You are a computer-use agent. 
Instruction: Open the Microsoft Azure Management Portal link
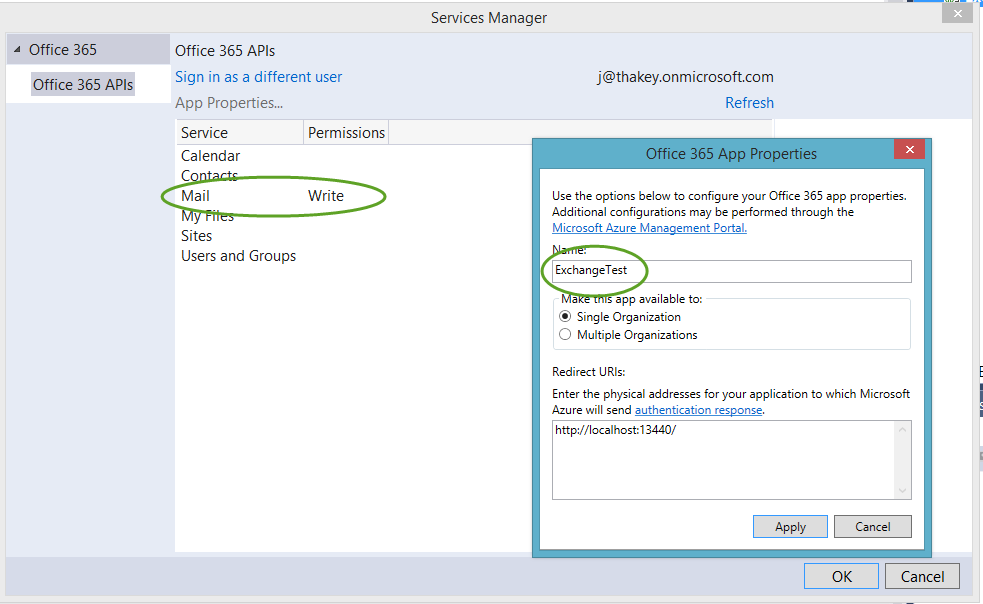tap(648, 227)
